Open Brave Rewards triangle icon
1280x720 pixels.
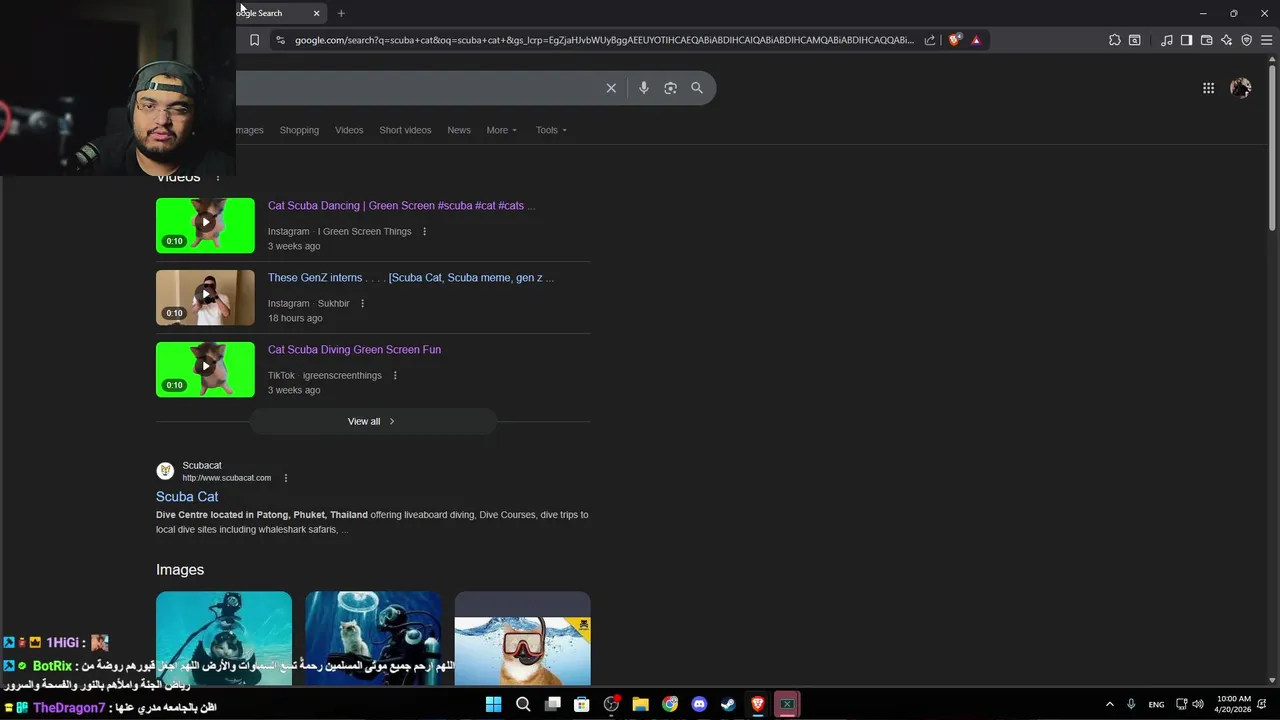pyautogui.click(x=976, y=40)
